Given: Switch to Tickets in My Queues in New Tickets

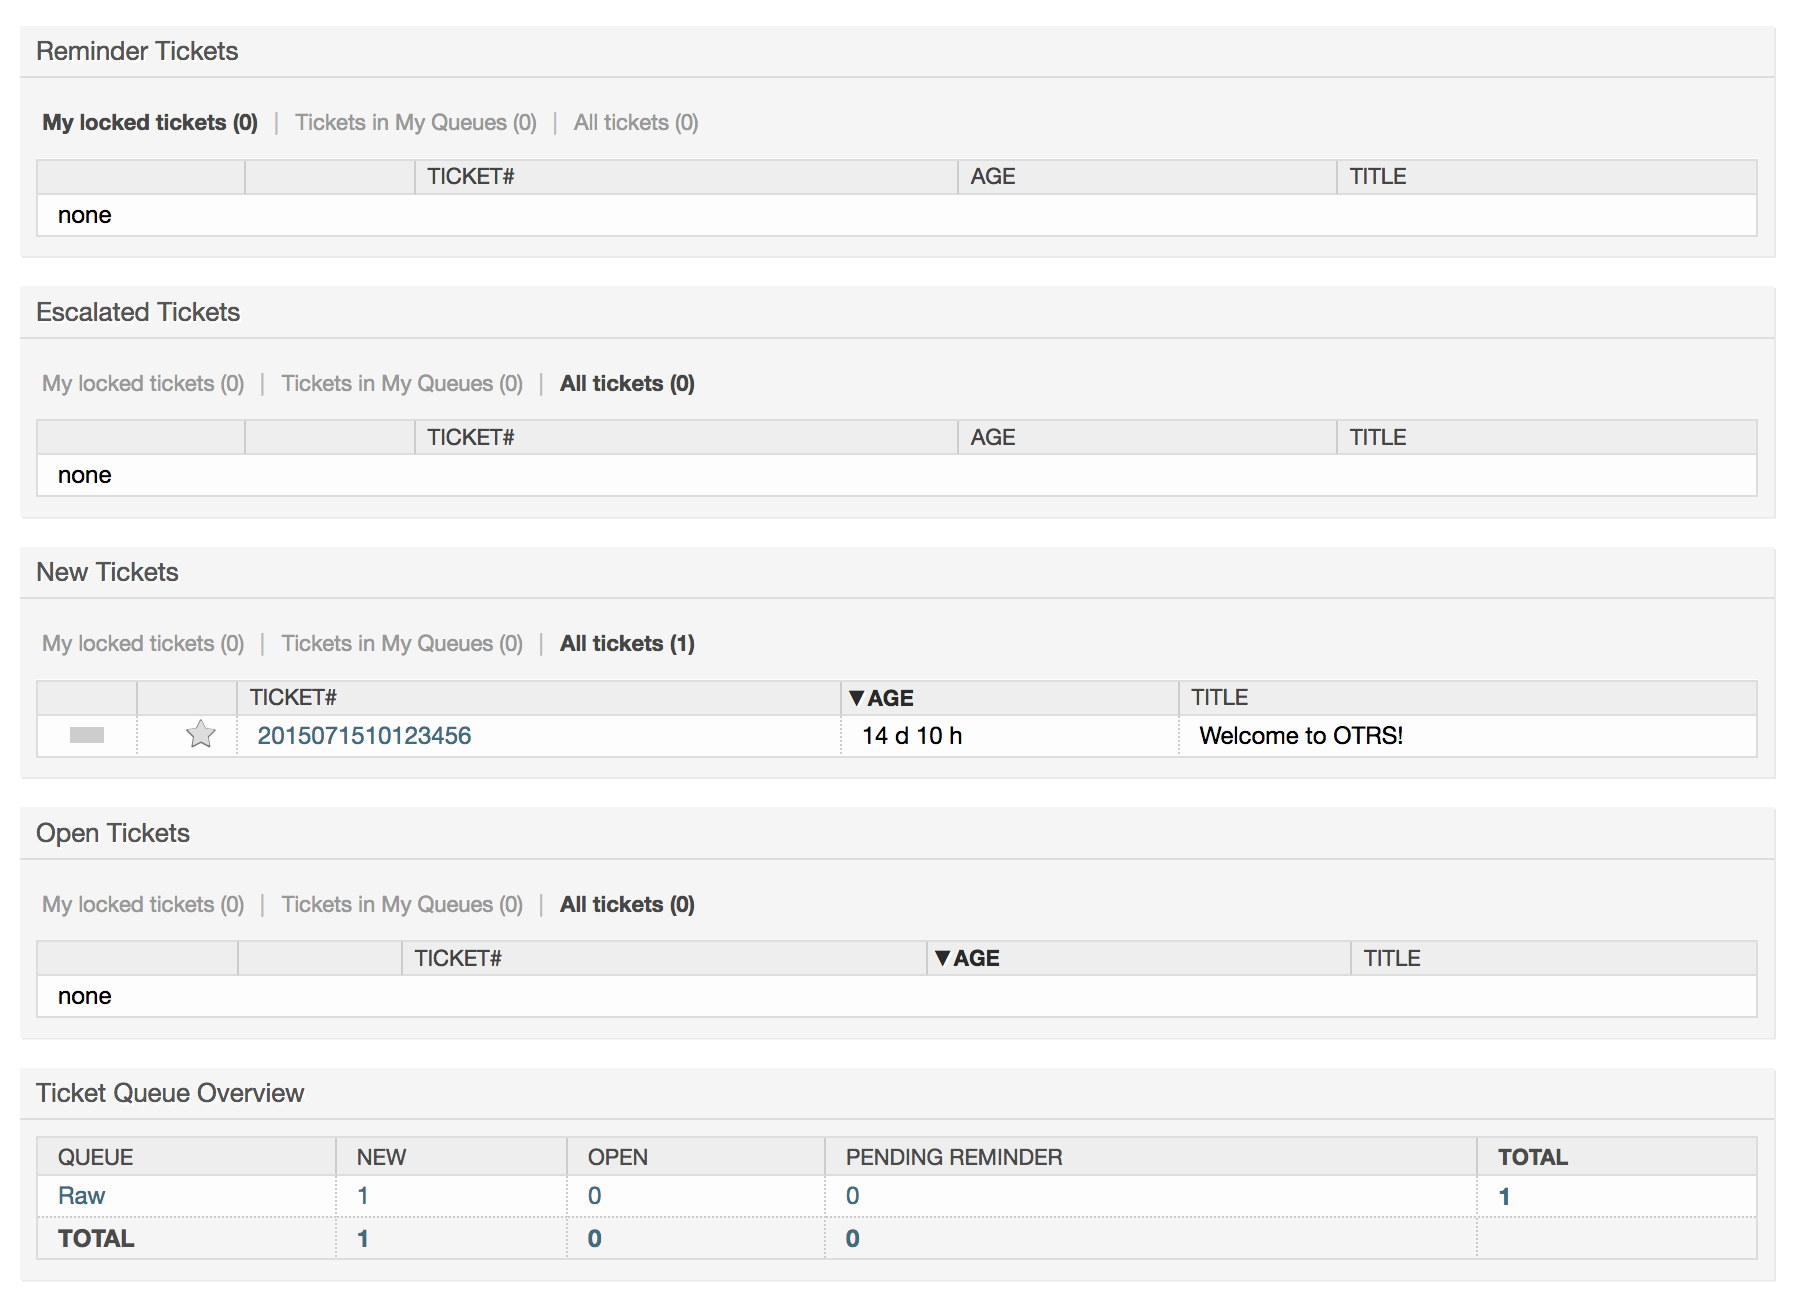Looking at the screenshot, I should point(401,643).
